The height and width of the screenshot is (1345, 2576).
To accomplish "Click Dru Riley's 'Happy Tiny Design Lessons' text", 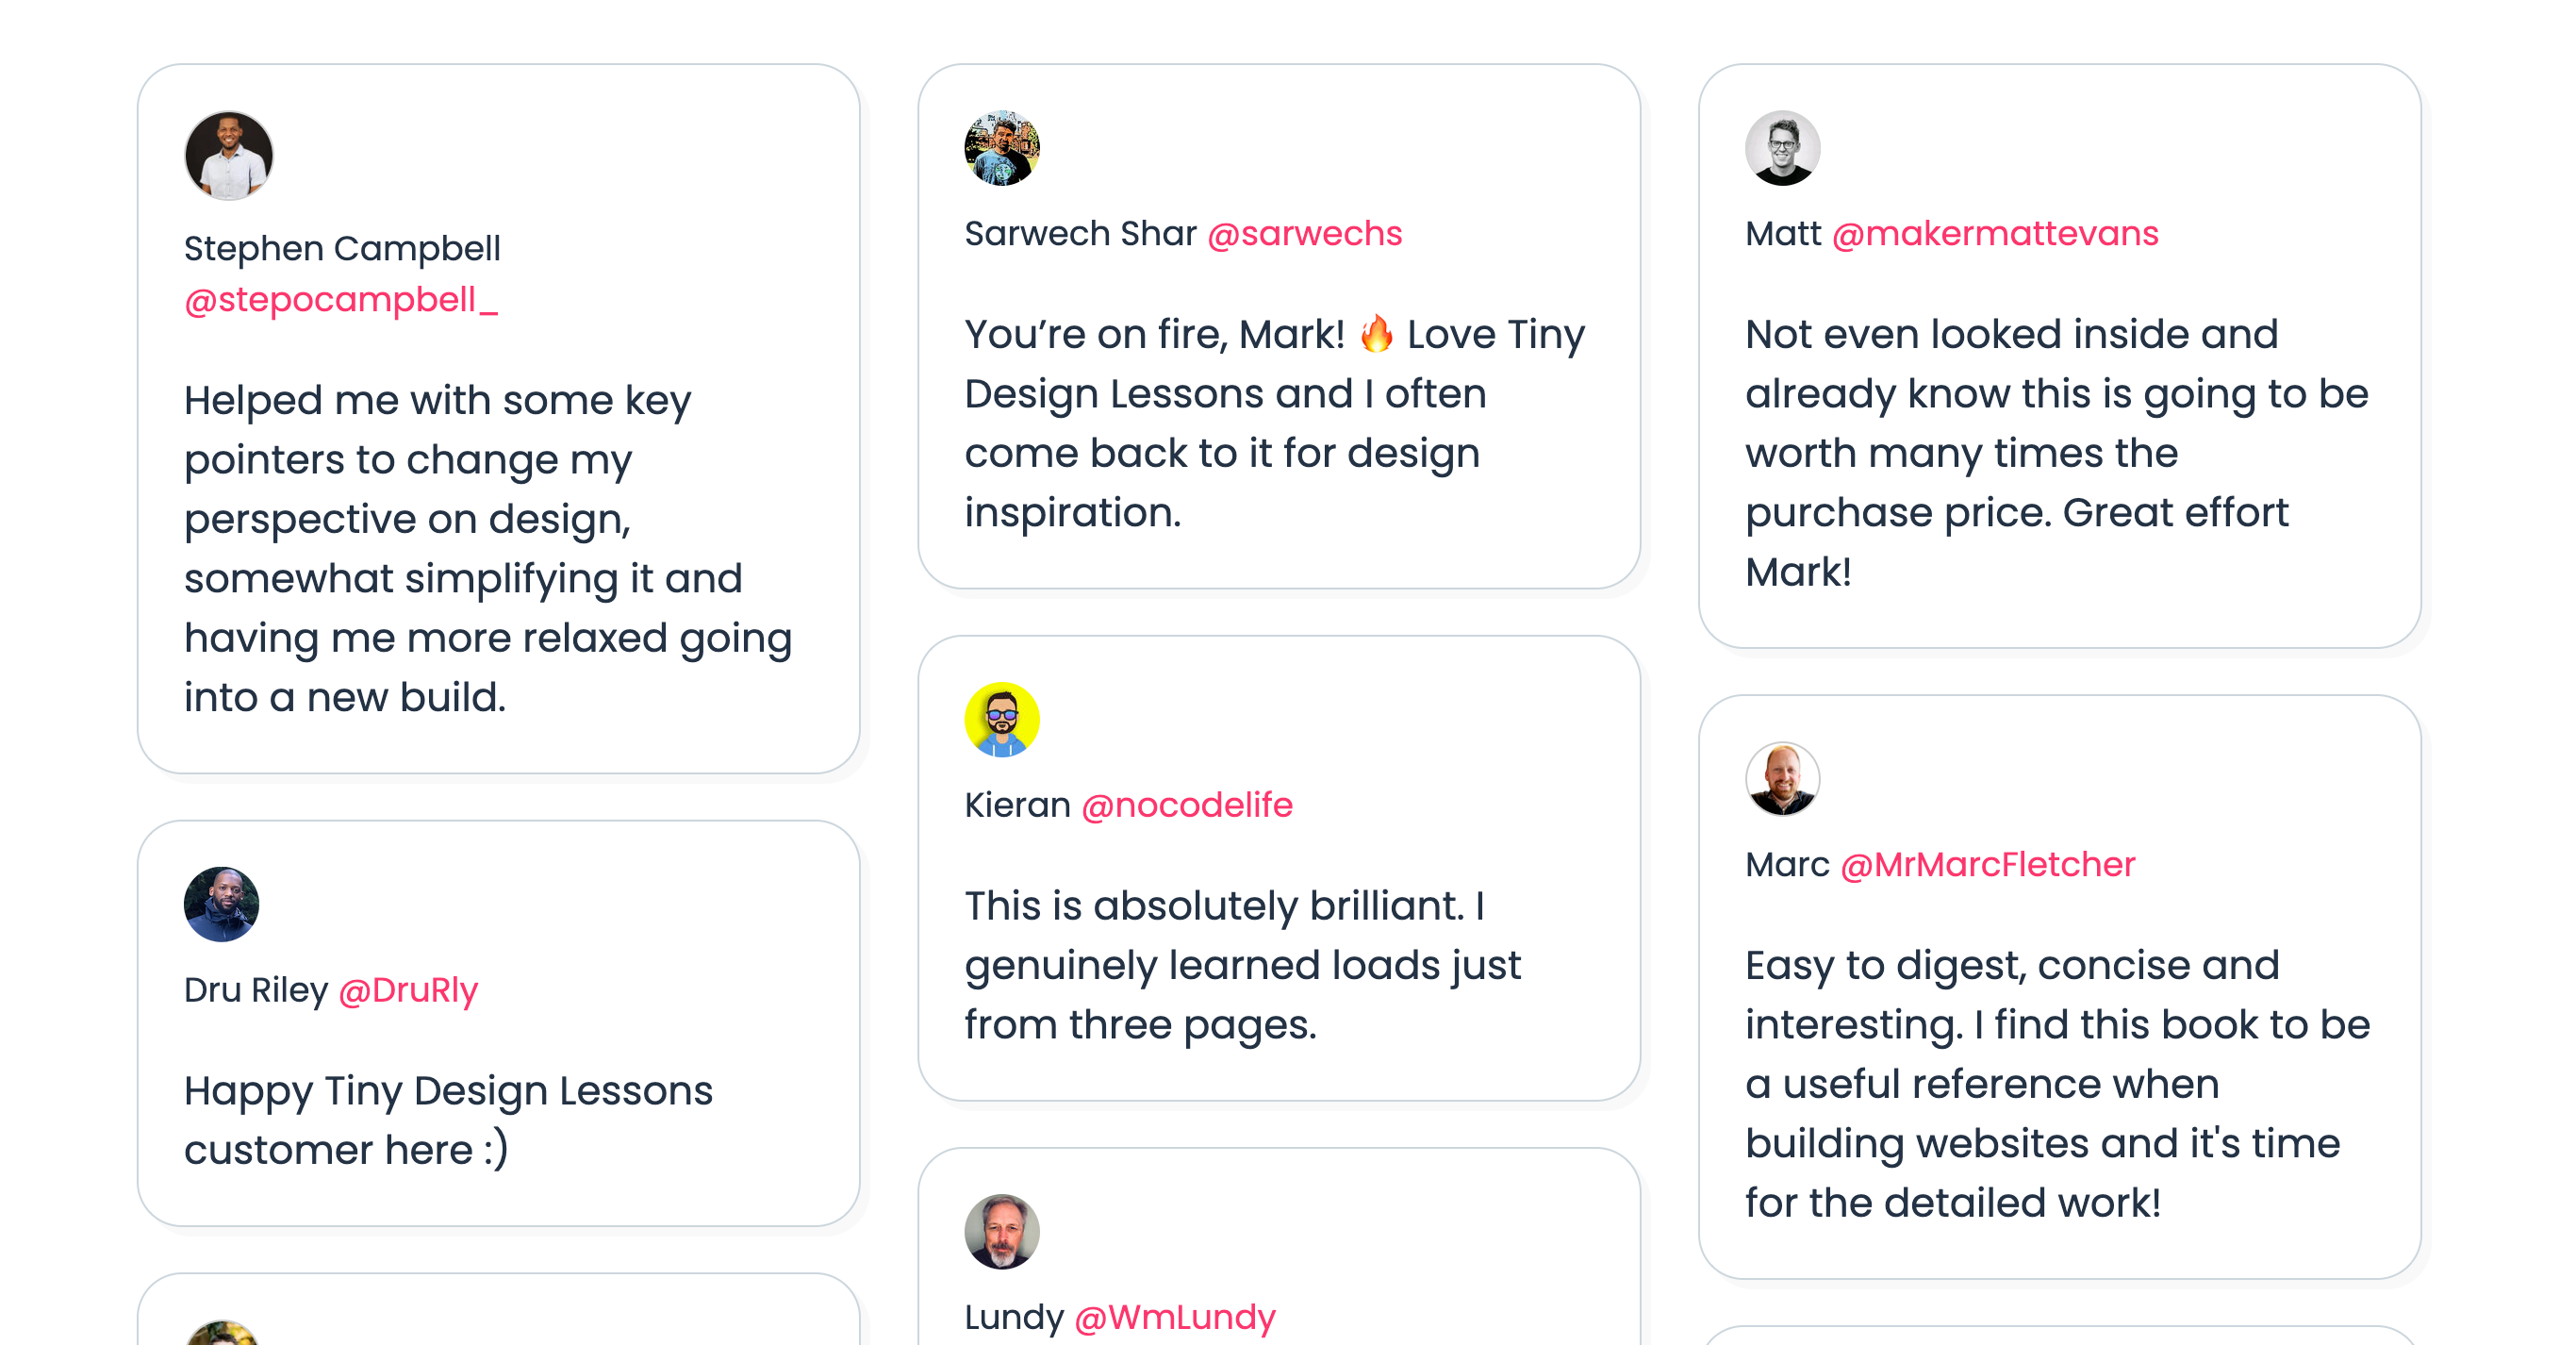I will tap(447, 1120).
